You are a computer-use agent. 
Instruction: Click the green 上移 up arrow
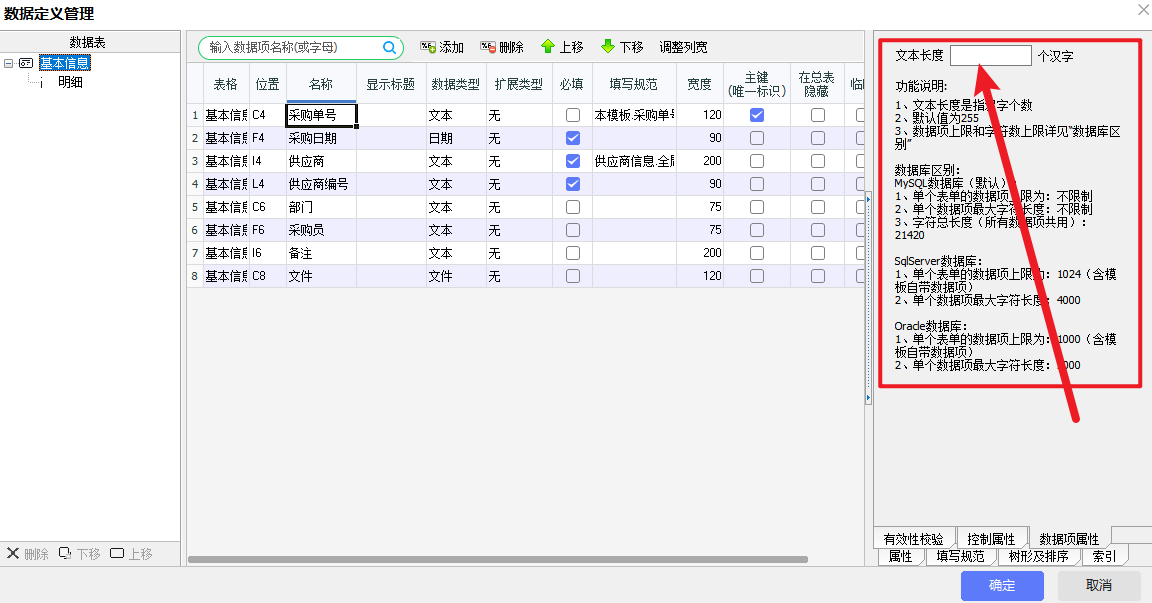547,47
